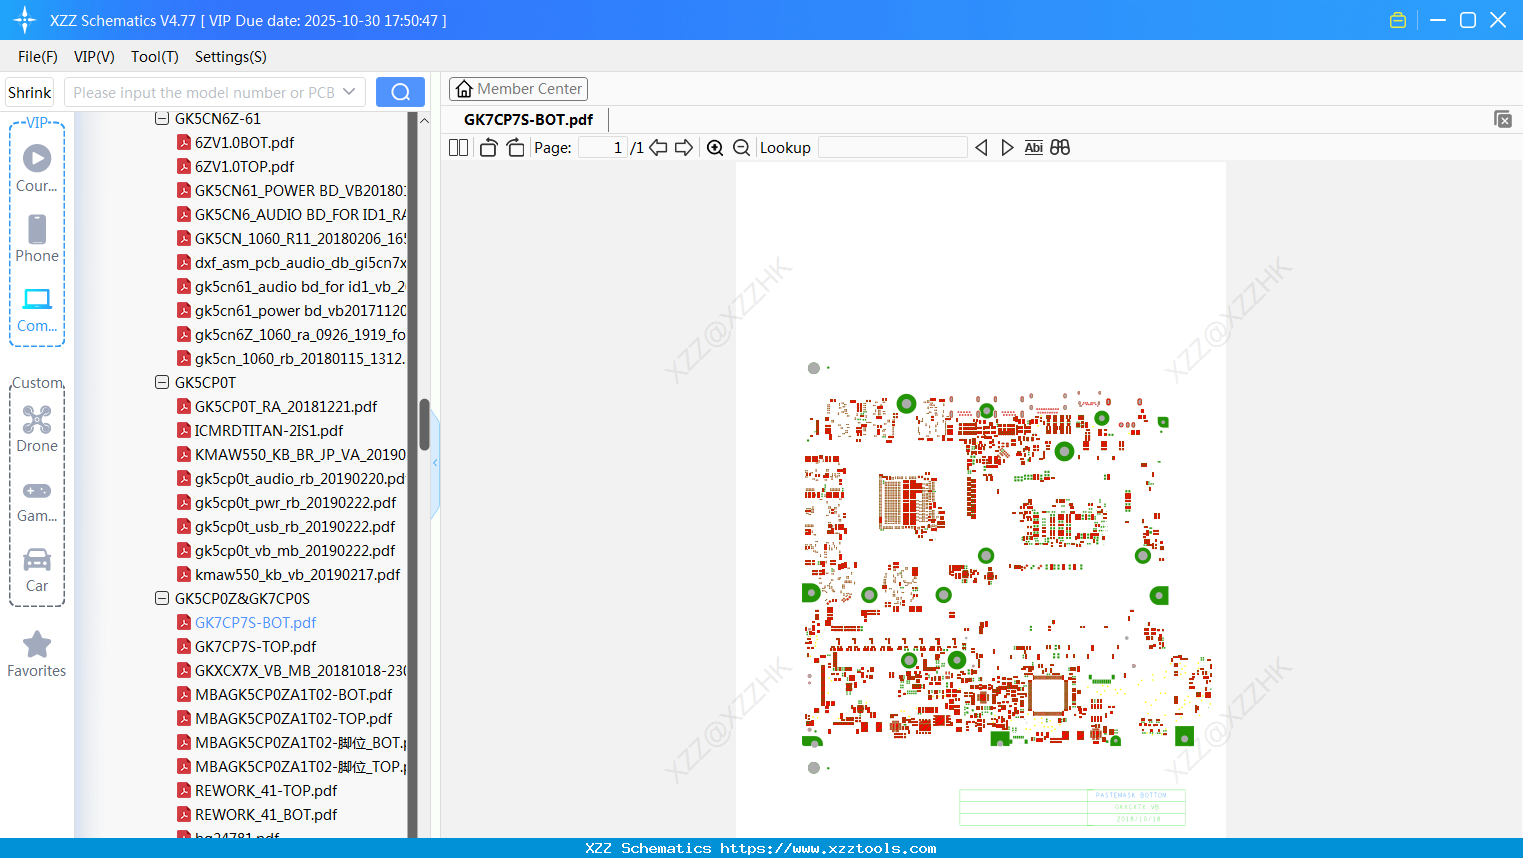This screenshot has width=1523, height=858.
Task: Click the file tree vertical scrollbar thumb
Action: click(x=424, y=425)
